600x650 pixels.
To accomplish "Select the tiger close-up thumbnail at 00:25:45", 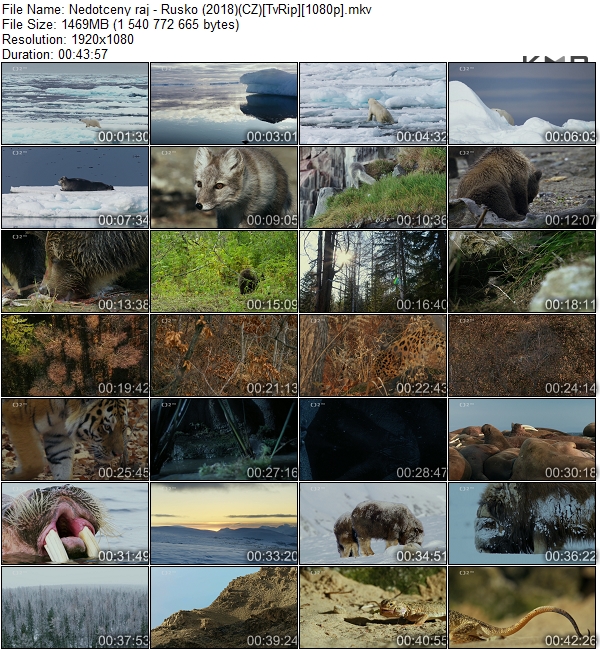I will [75, 440].
